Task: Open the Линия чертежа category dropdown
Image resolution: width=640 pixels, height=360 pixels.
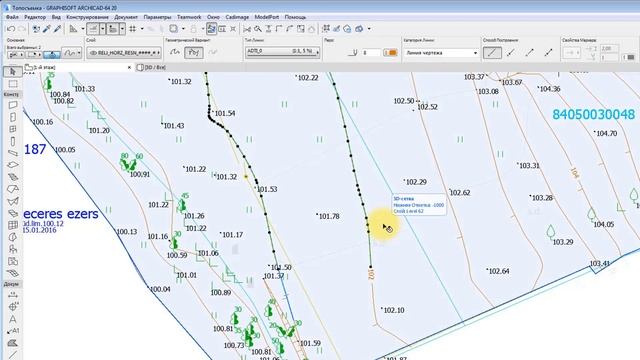Action: tap(441, 53)
